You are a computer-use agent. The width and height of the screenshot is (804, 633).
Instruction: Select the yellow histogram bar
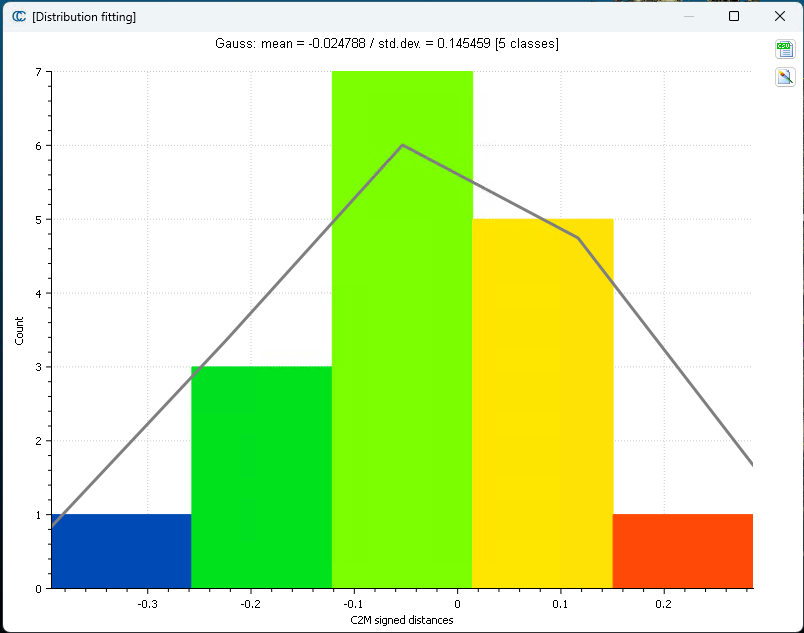coord(542,403)
